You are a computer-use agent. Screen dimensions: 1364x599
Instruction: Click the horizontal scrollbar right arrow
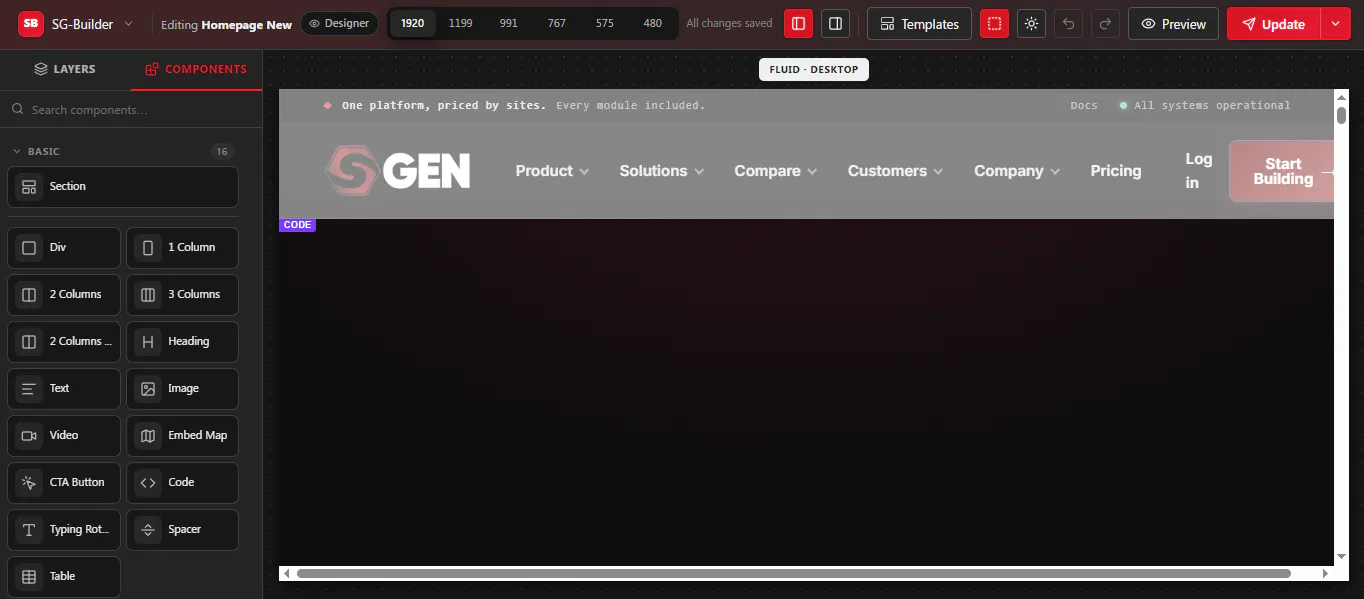[1326, 573]
